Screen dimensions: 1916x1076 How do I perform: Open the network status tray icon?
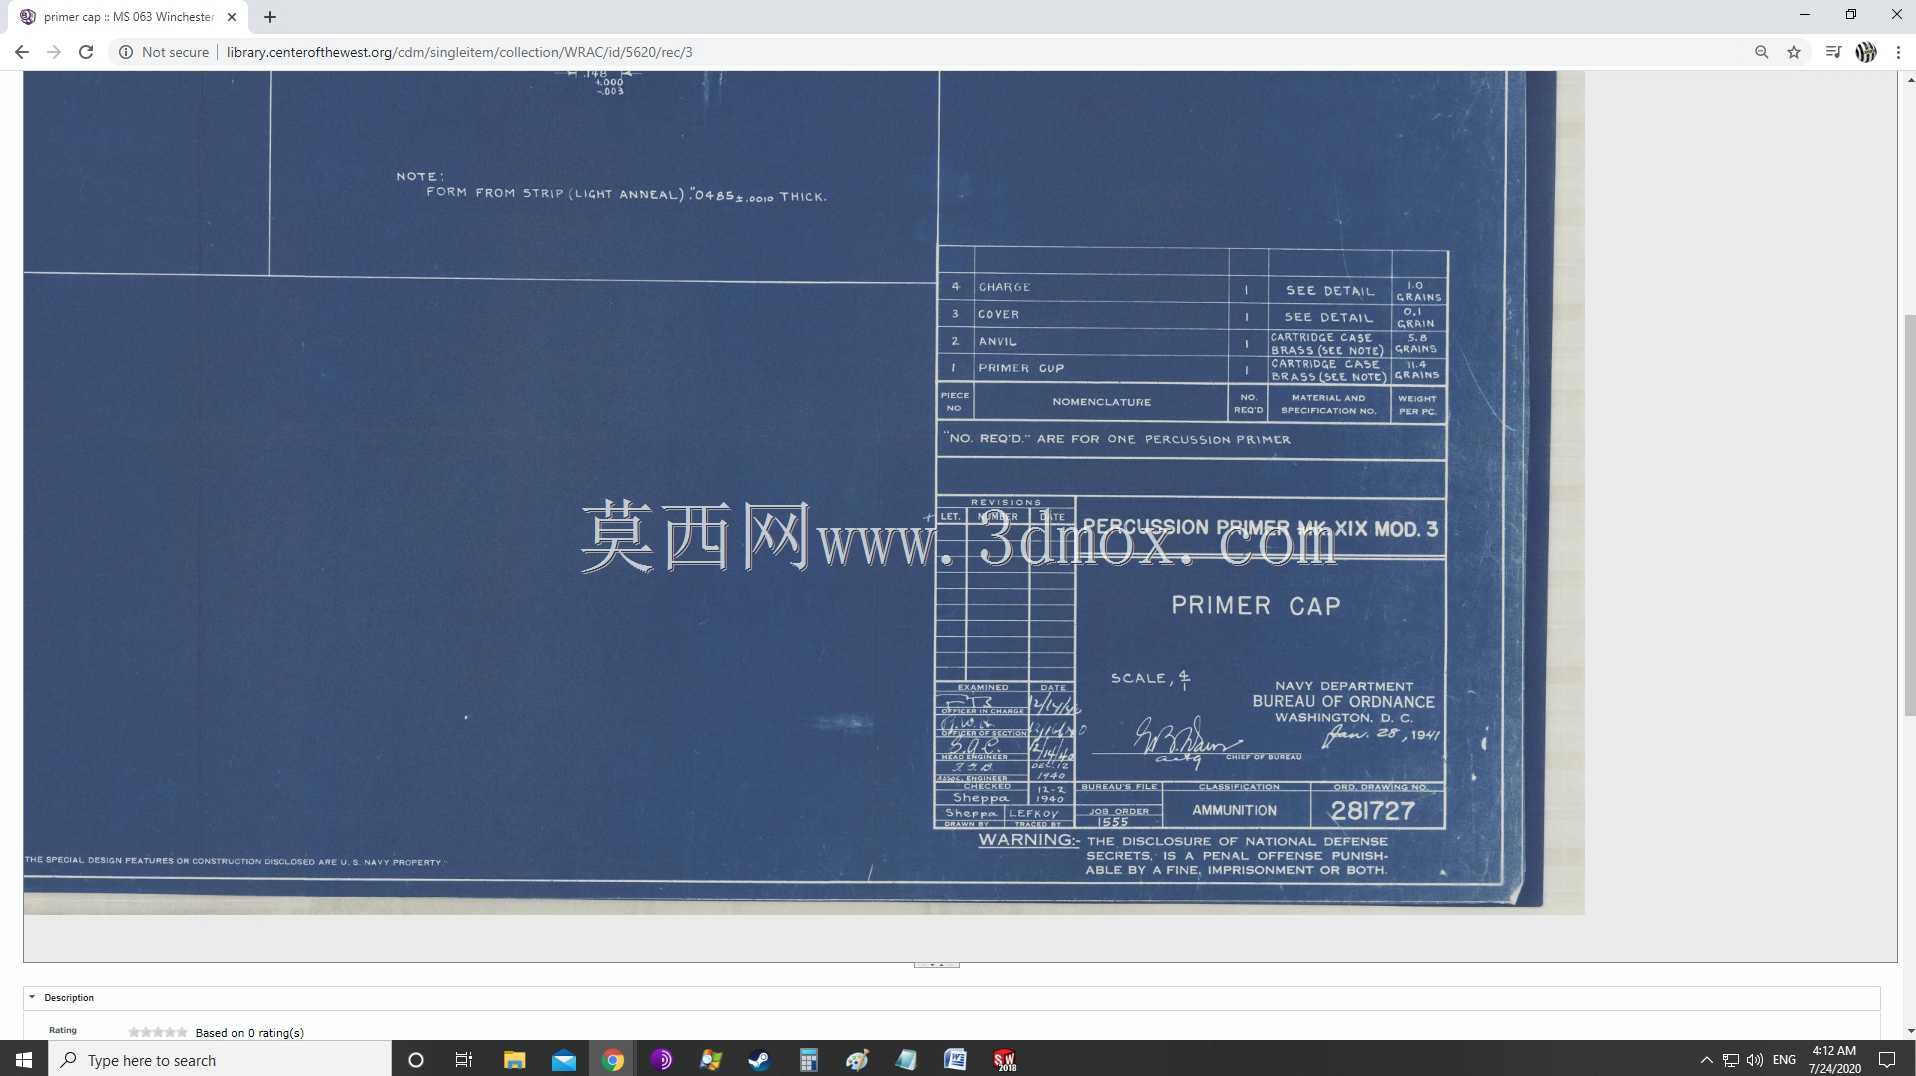[x=1731, y=1060]
